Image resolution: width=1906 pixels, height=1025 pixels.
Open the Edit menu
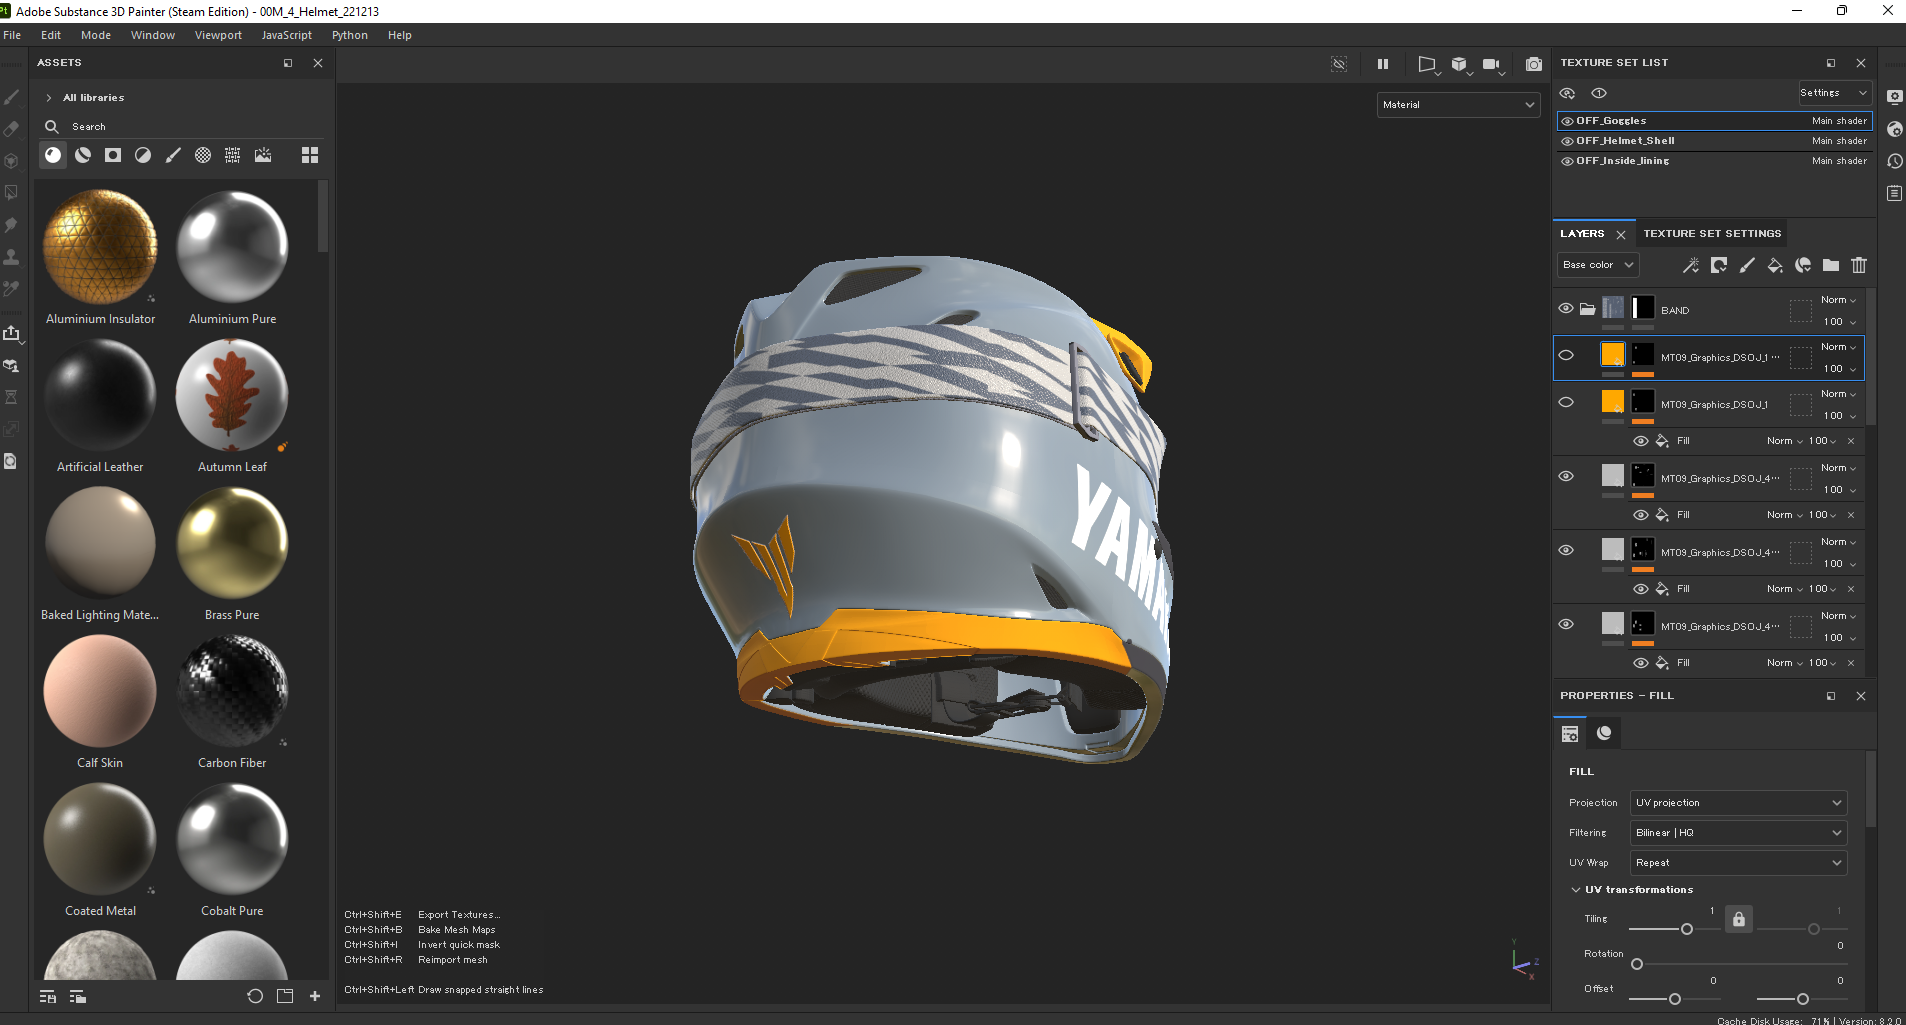51,35
